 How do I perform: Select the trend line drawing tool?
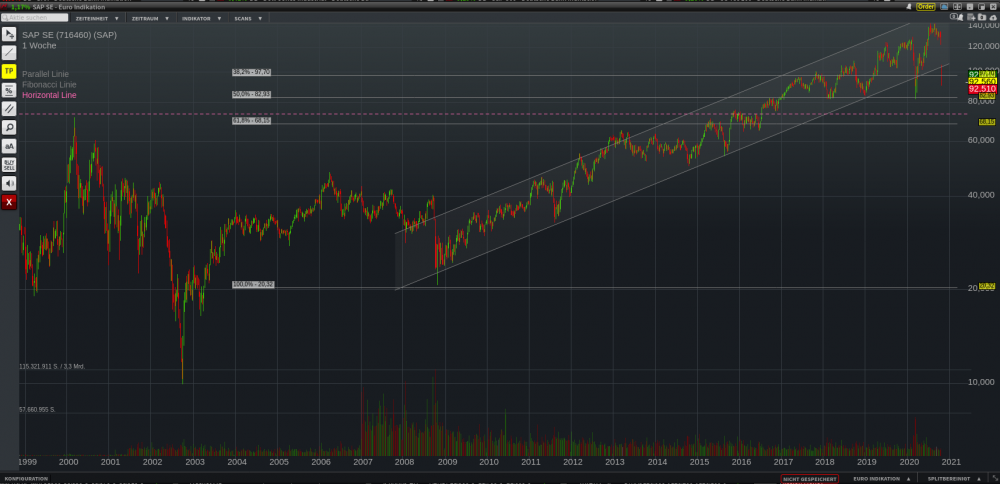(9, 52)
